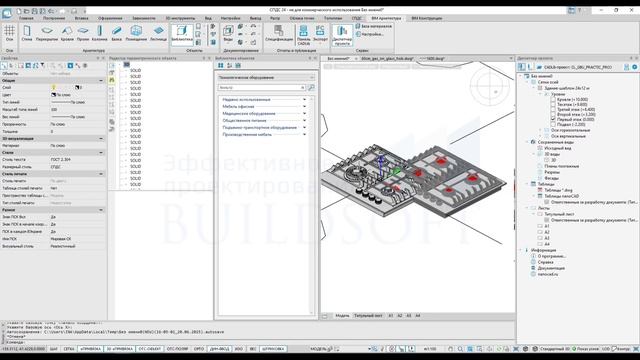This screenshot has width=640, height=360.
Task: Open the nanocad.ru link in the tree
Action: coord(548,274)
